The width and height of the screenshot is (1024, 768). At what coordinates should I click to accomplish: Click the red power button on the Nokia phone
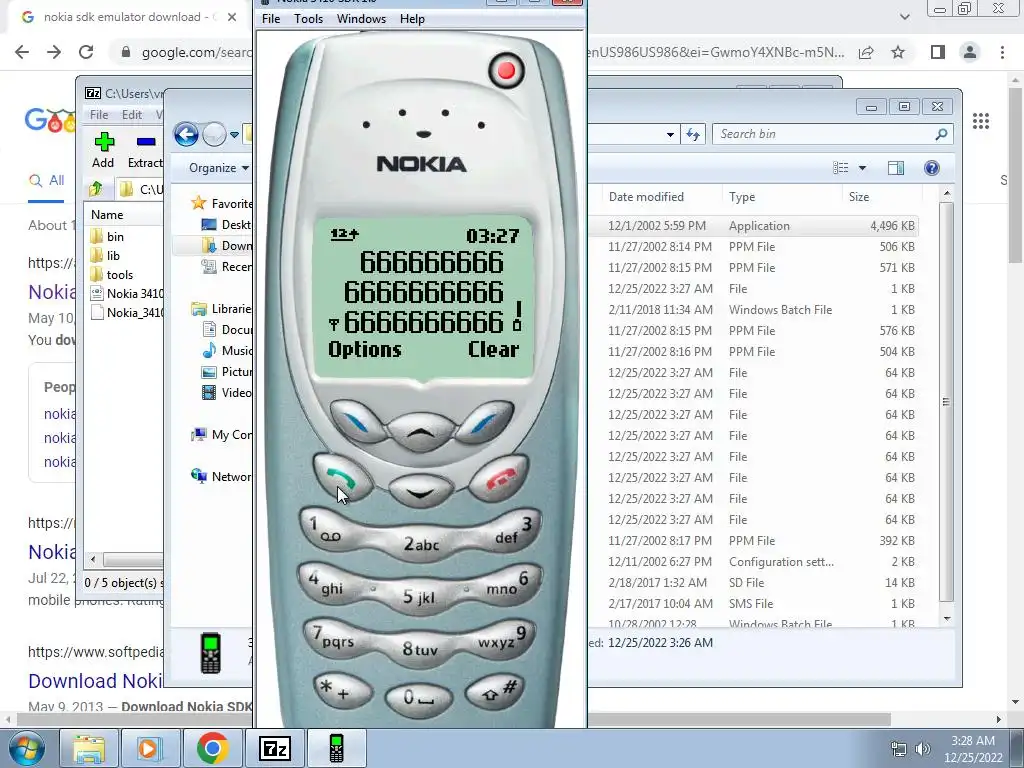pyautogui.click(x=506, y=71)
